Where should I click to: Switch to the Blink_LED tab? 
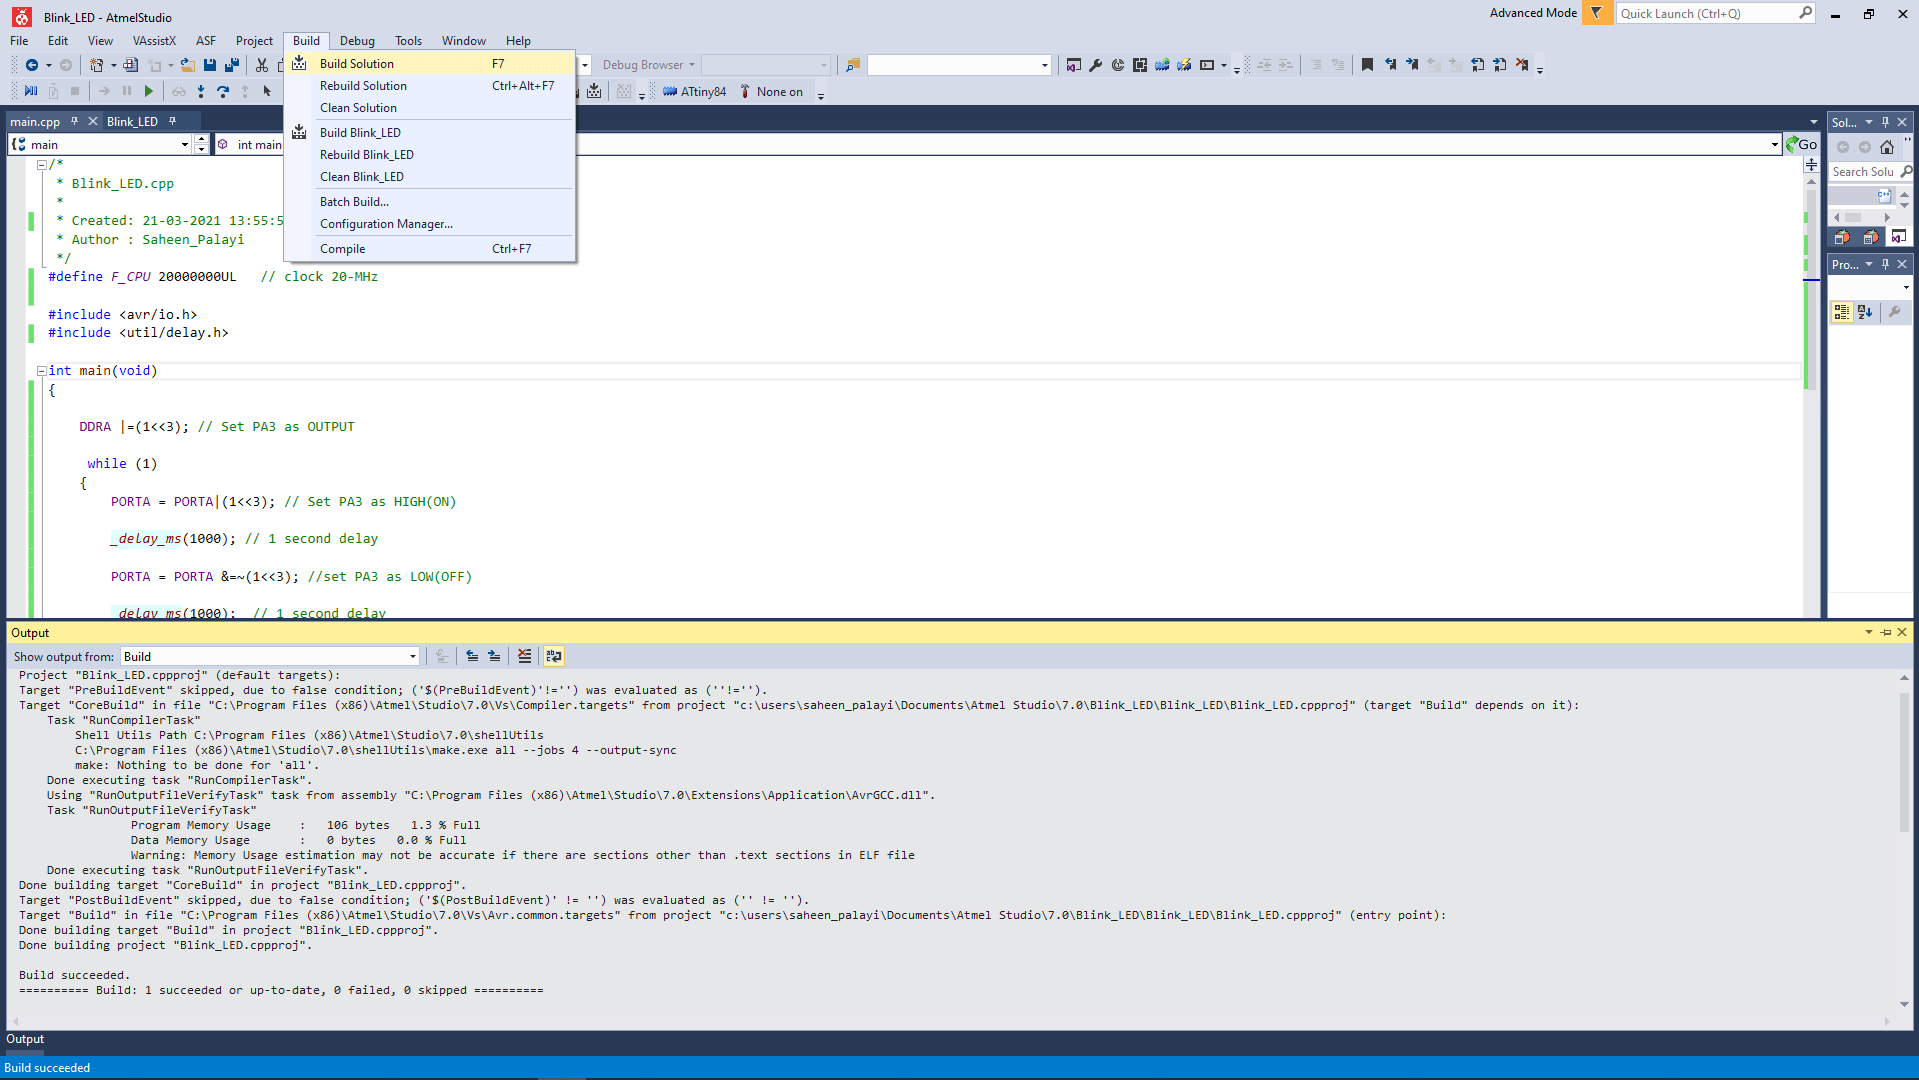coord(132,122)
